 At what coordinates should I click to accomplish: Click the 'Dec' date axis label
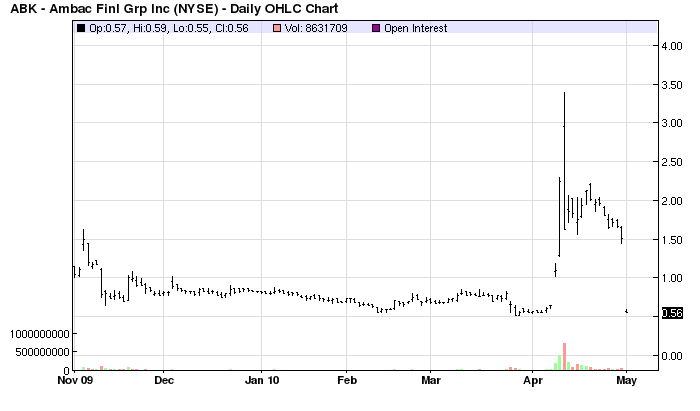(x=164, y=380)
